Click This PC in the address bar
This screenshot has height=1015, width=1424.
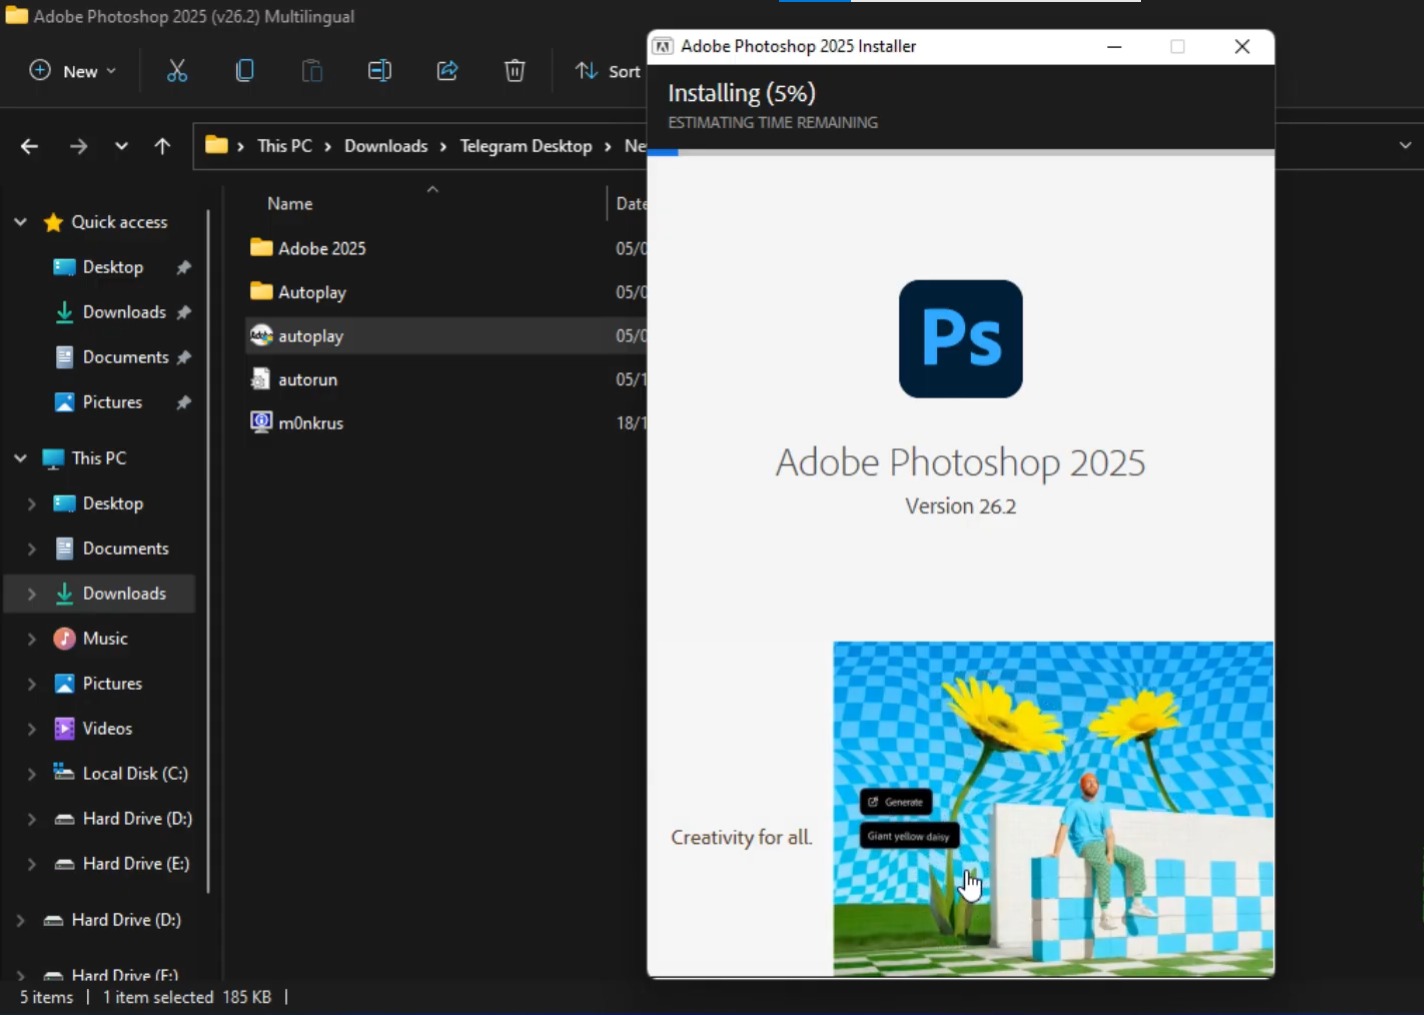285,146
